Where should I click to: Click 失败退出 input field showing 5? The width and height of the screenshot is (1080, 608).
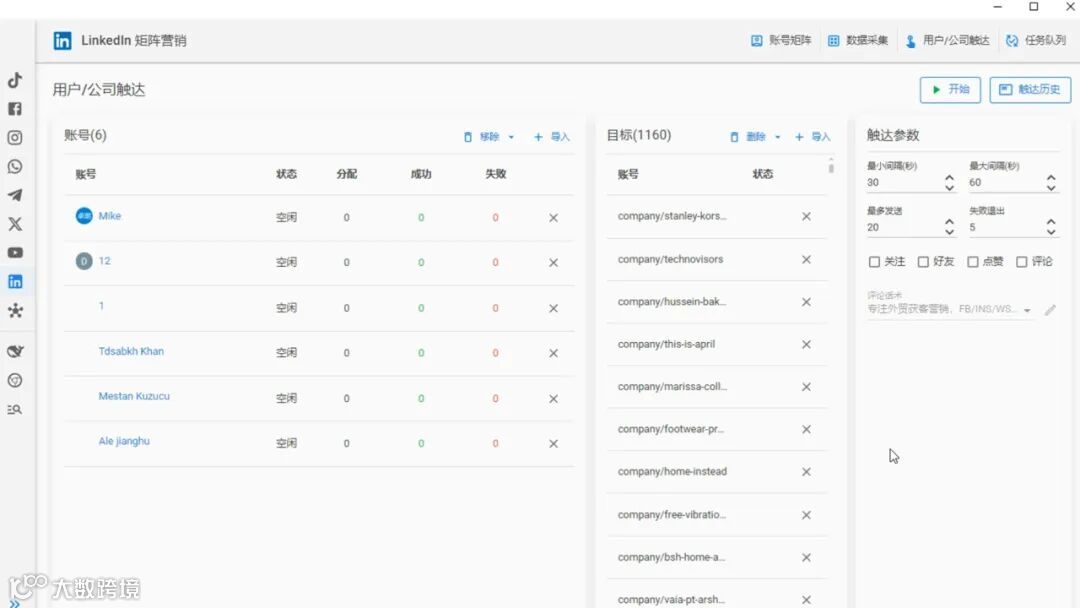(1006, 227)
